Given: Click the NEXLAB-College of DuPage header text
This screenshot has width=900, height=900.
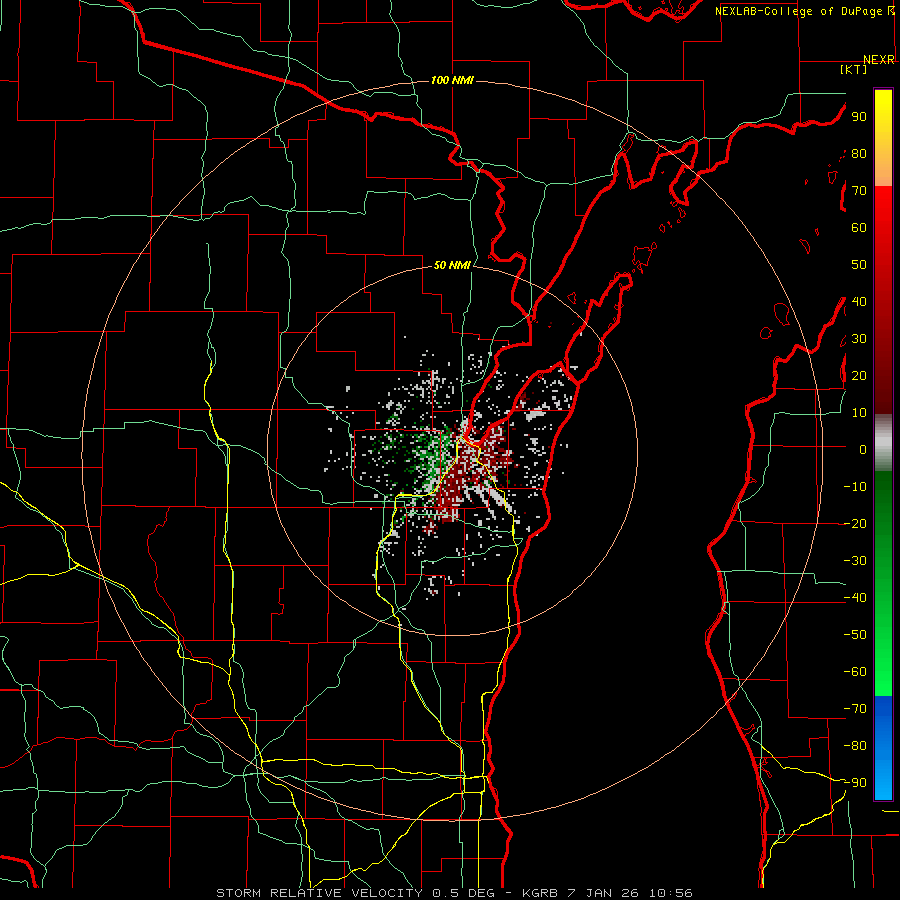Looking at the screenshot, I should pyautogui.click(x=798, y=11).
